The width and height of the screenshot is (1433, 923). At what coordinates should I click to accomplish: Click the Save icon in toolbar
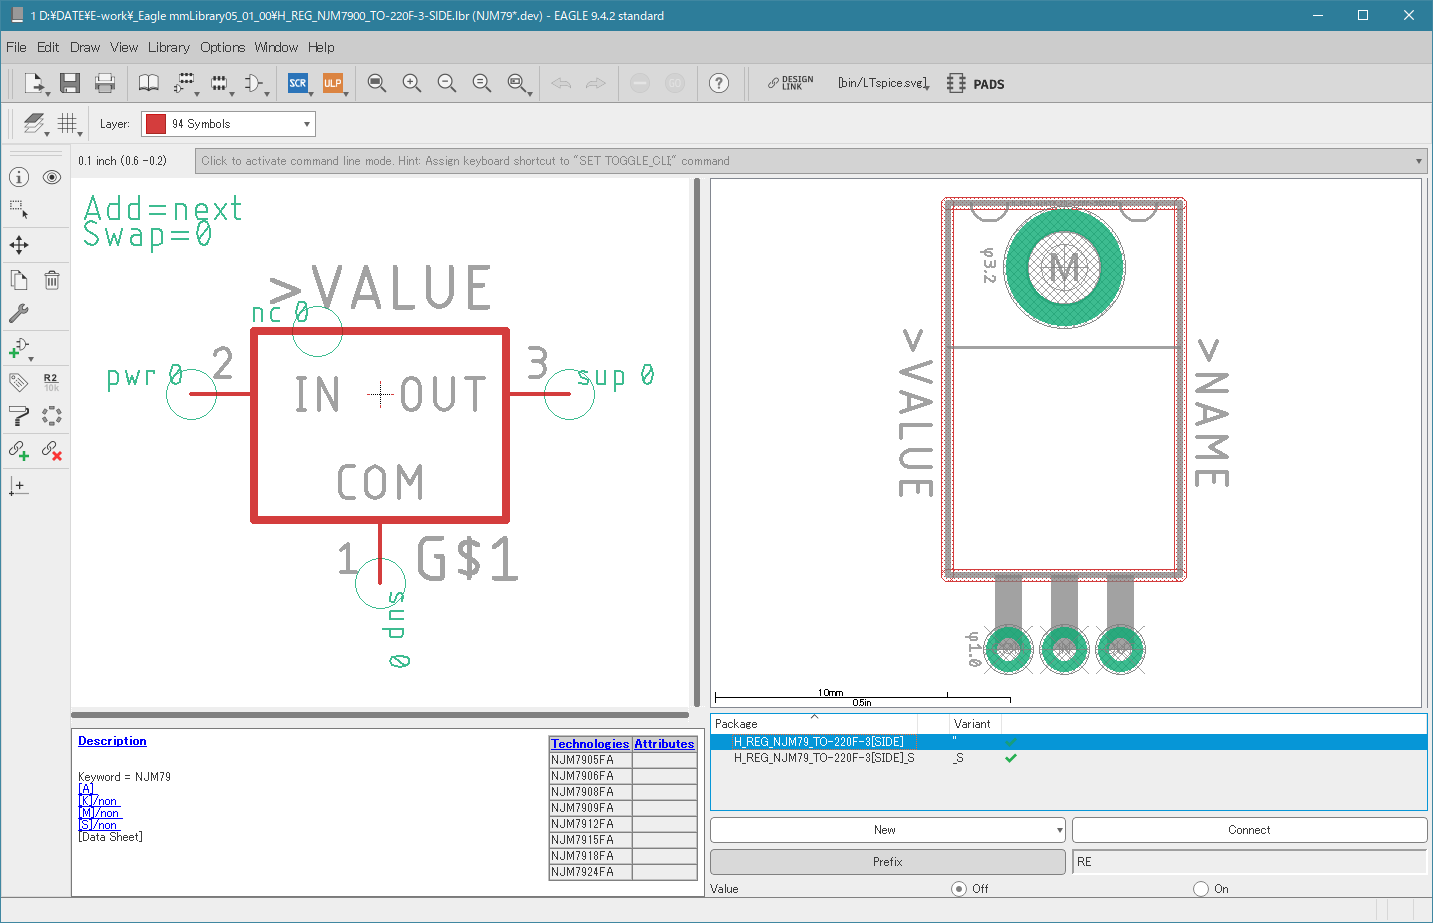[69, 83]
